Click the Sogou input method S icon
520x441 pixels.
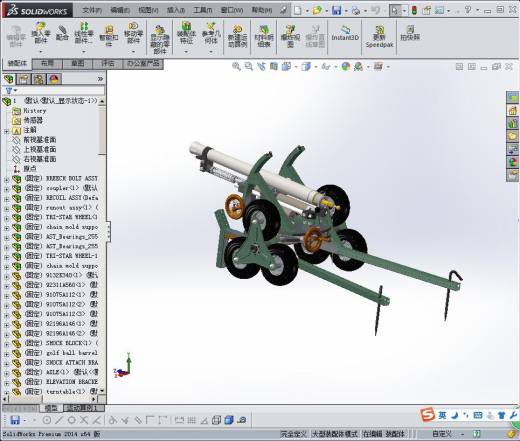428,415
